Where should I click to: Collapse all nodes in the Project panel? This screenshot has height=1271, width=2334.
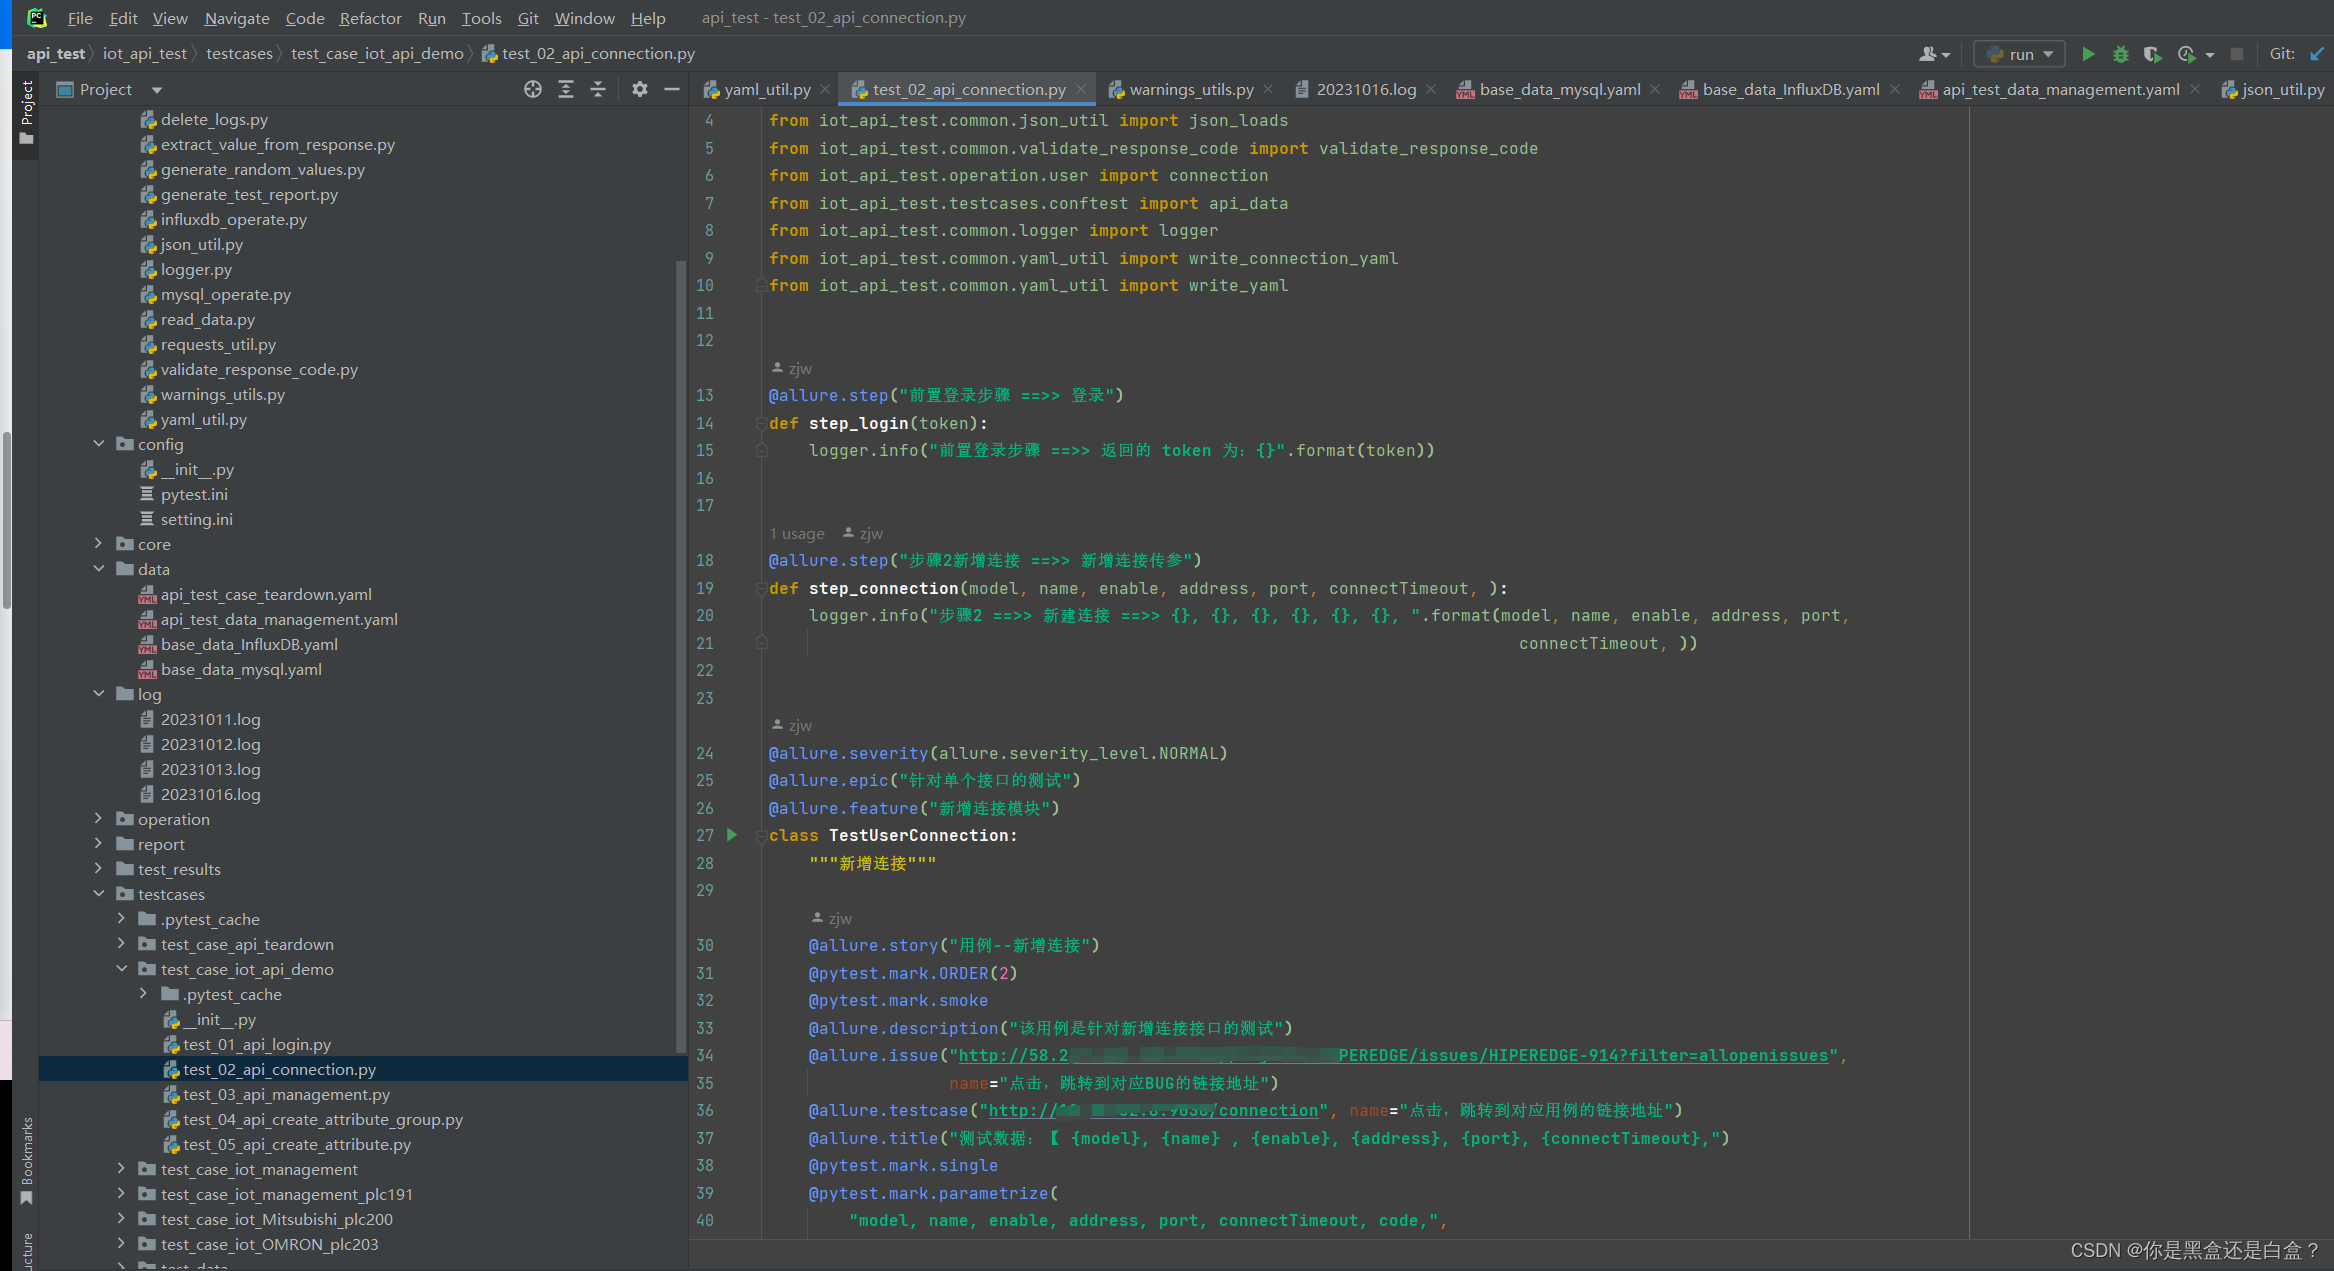(x=598, y=89)
